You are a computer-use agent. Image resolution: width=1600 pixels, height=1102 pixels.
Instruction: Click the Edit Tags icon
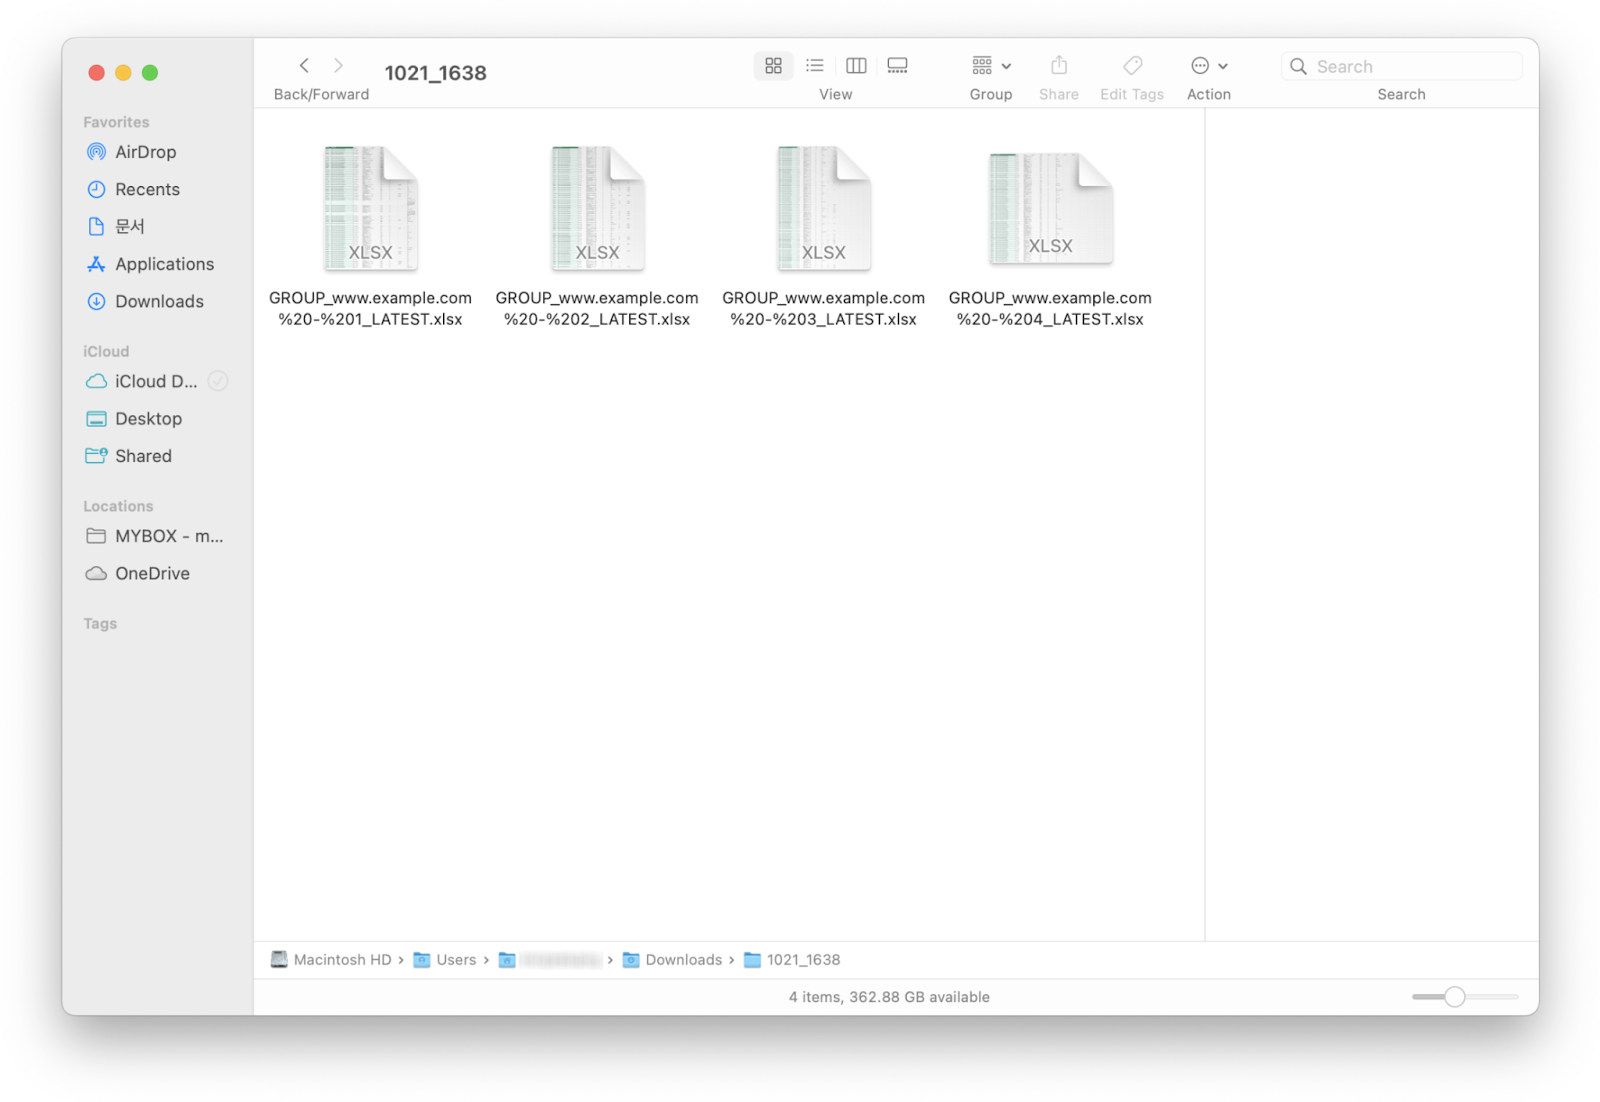(x=1132, y=66)
